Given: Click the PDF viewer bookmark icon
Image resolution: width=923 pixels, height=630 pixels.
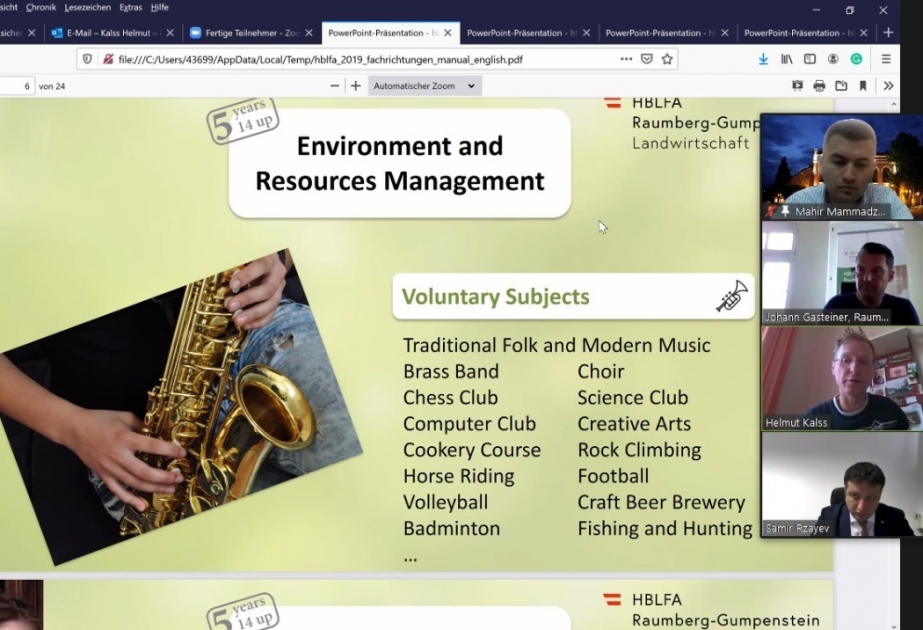Looking at the screenshot, I should pos(863,86).
